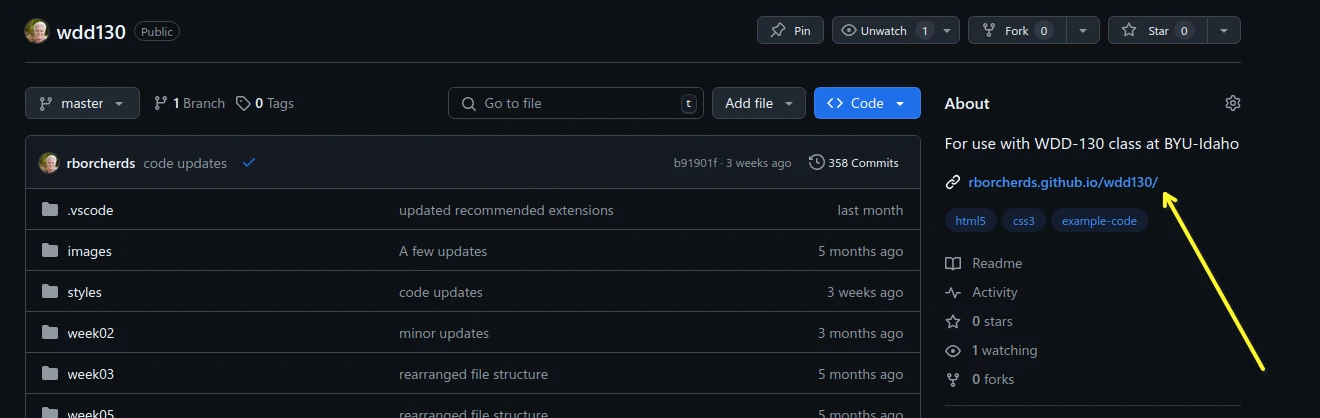Viewport: 1320px width, 418px height.
Task: Click the commit author avatar next to rborcherds
Action: pyautogui.click(x=49, y=163)
